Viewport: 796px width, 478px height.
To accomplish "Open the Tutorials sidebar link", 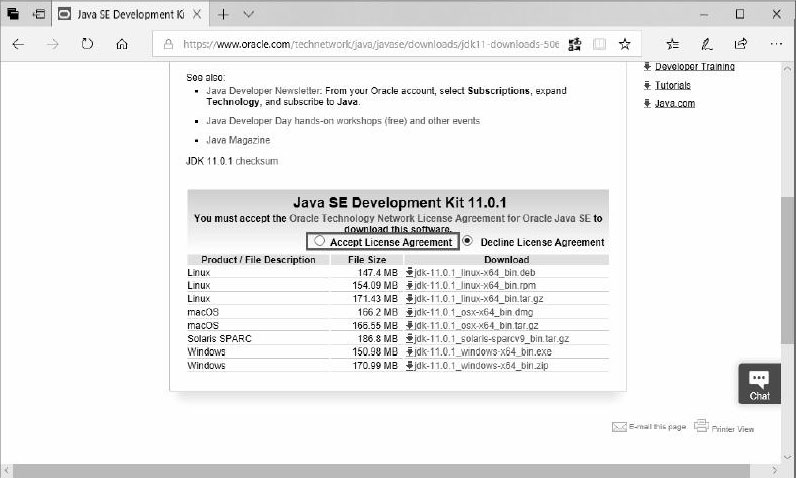I will point(673,85).
